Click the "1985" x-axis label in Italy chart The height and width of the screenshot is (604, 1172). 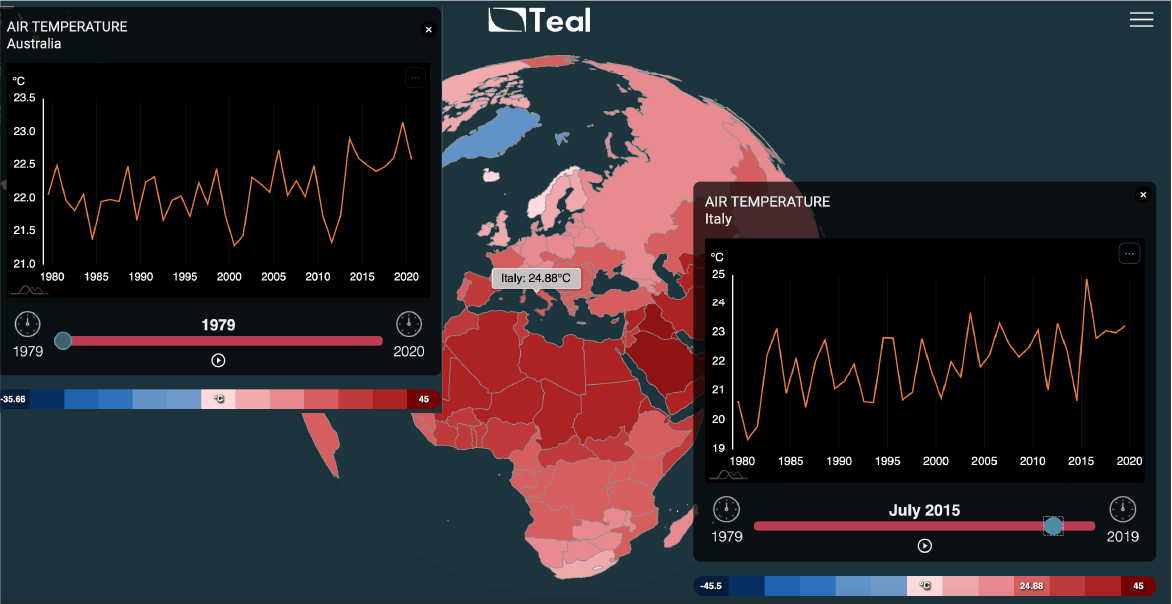[x=791, y=460]
